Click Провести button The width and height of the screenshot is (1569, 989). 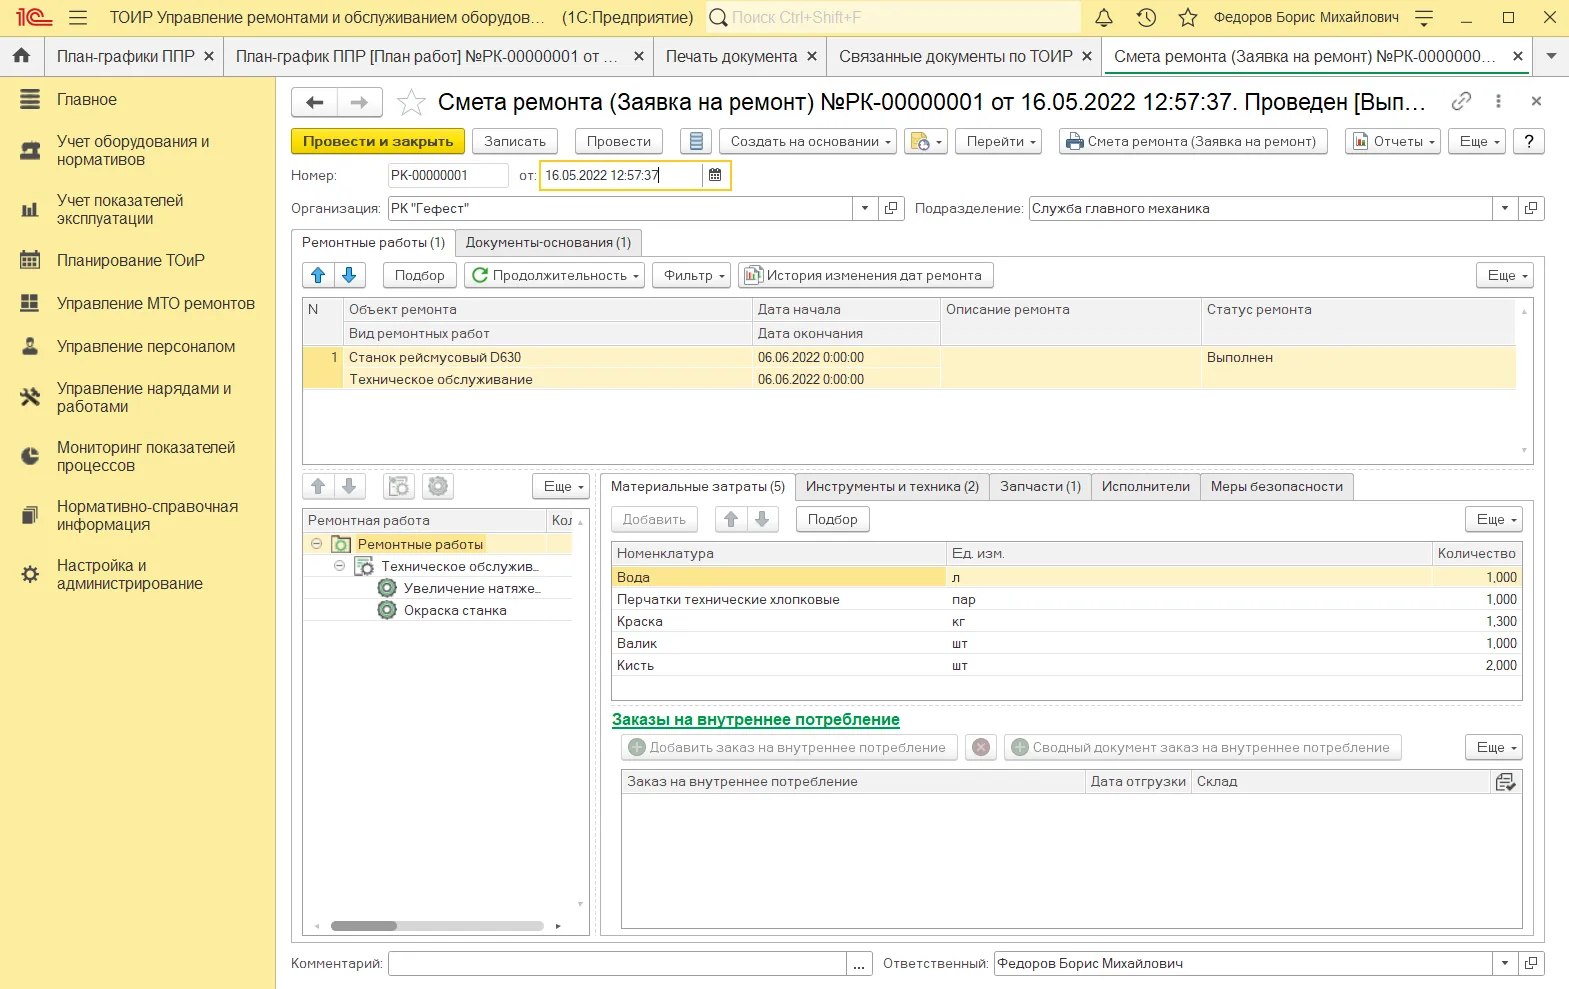(619, 141)
